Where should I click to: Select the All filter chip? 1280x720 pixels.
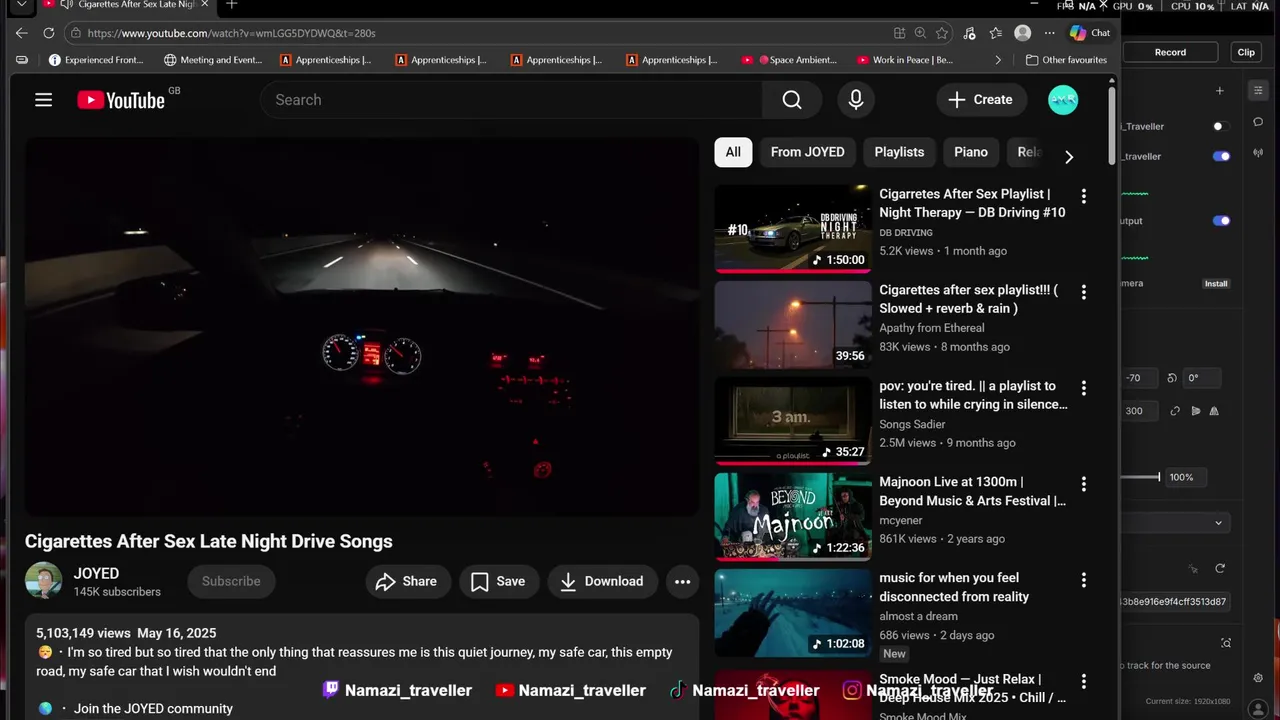733,152
